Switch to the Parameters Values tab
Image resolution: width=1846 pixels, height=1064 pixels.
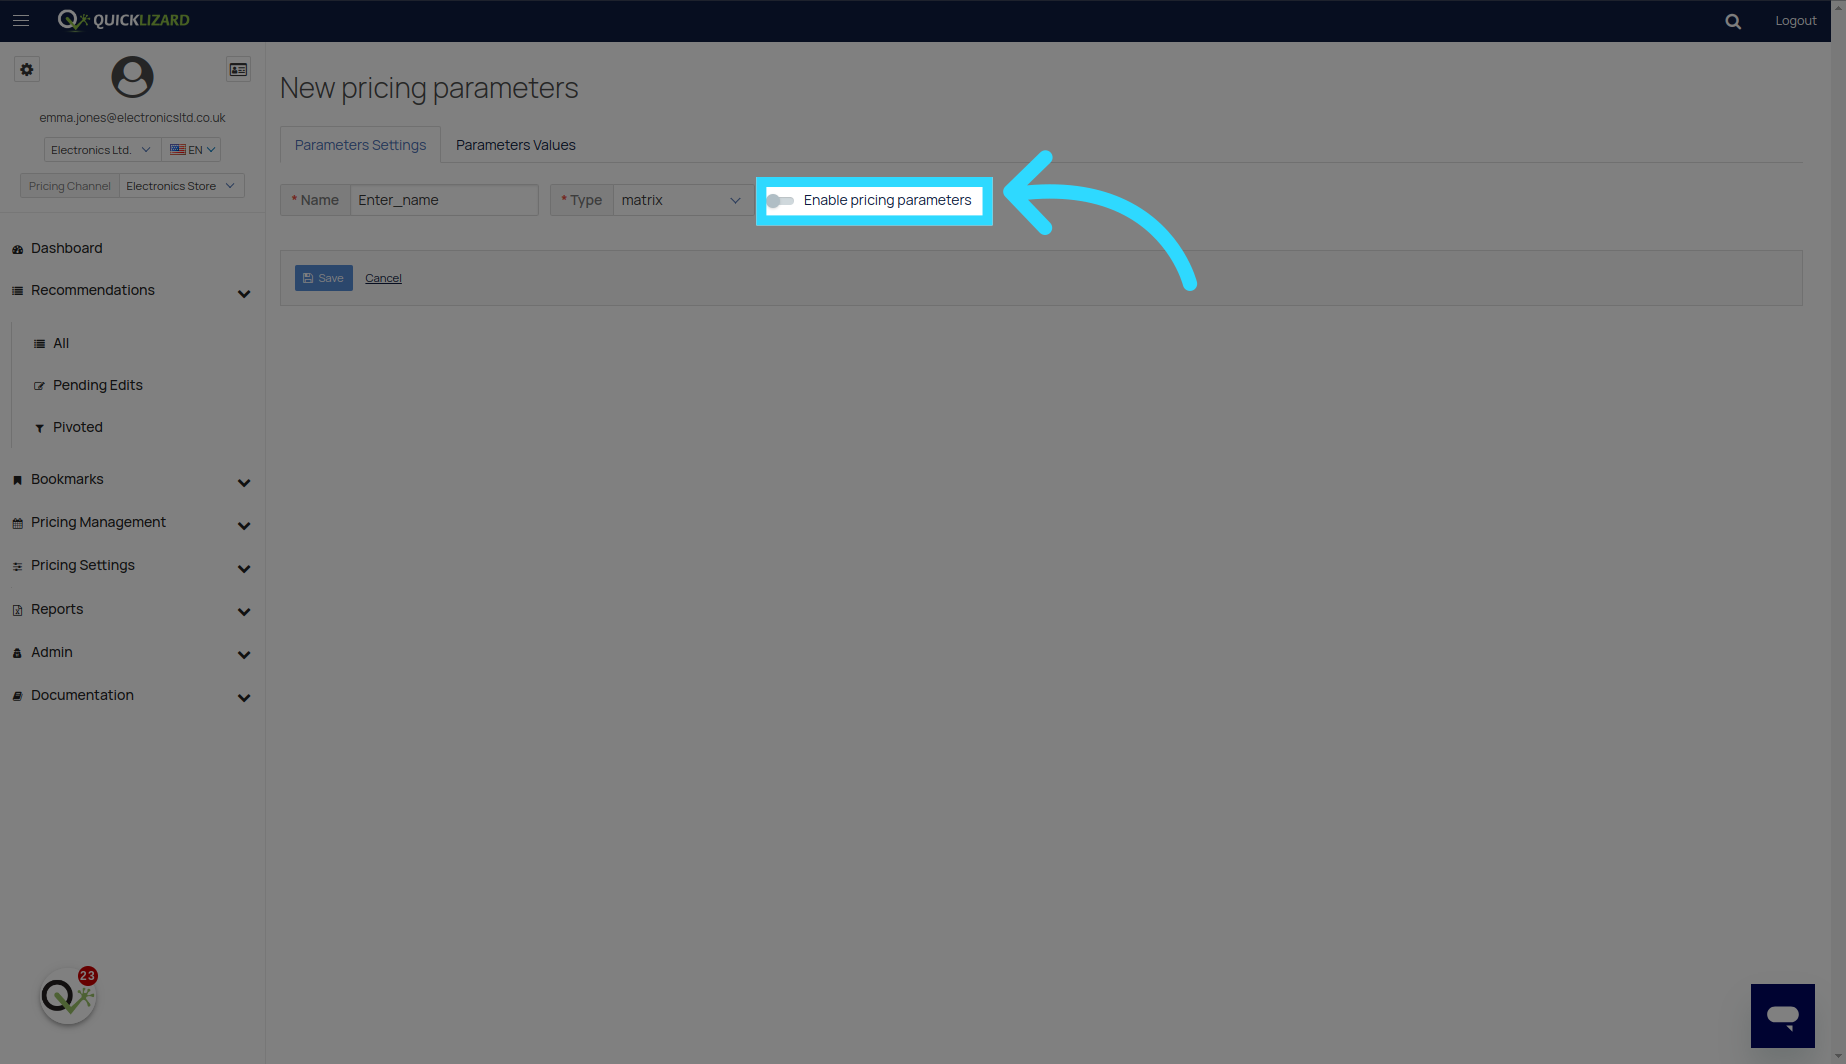point(515,144)
